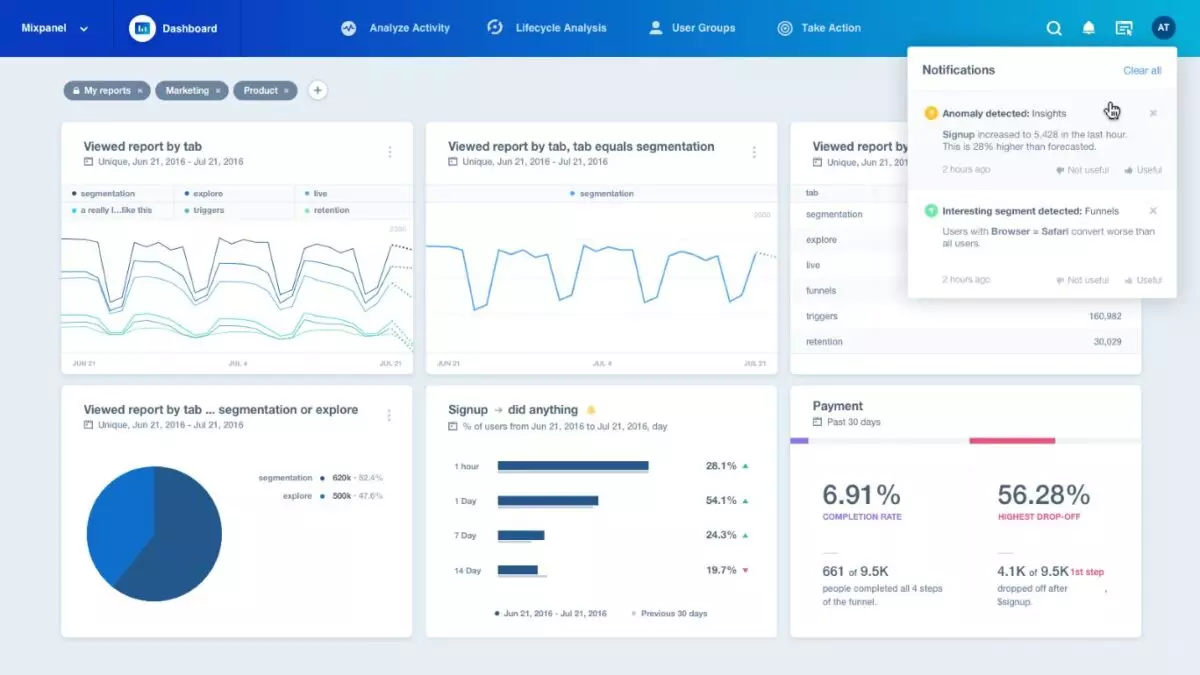Open the AT user avatar menu
Image resolution: width=1200 pixels, height=675 pixels.
pyautogui.click(x=1163, y=28)
